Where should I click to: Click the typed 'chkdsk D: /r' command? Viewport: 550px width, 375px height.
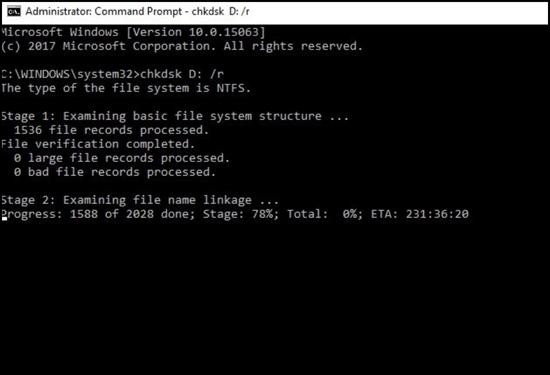click(x=182, y=74)
